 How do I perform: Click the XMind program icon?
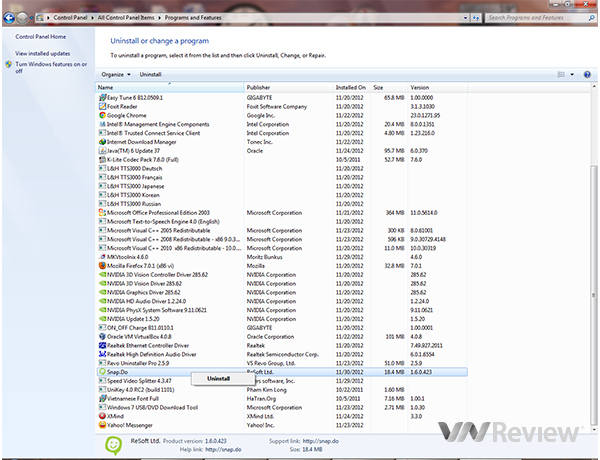click(x=102, y=416)
